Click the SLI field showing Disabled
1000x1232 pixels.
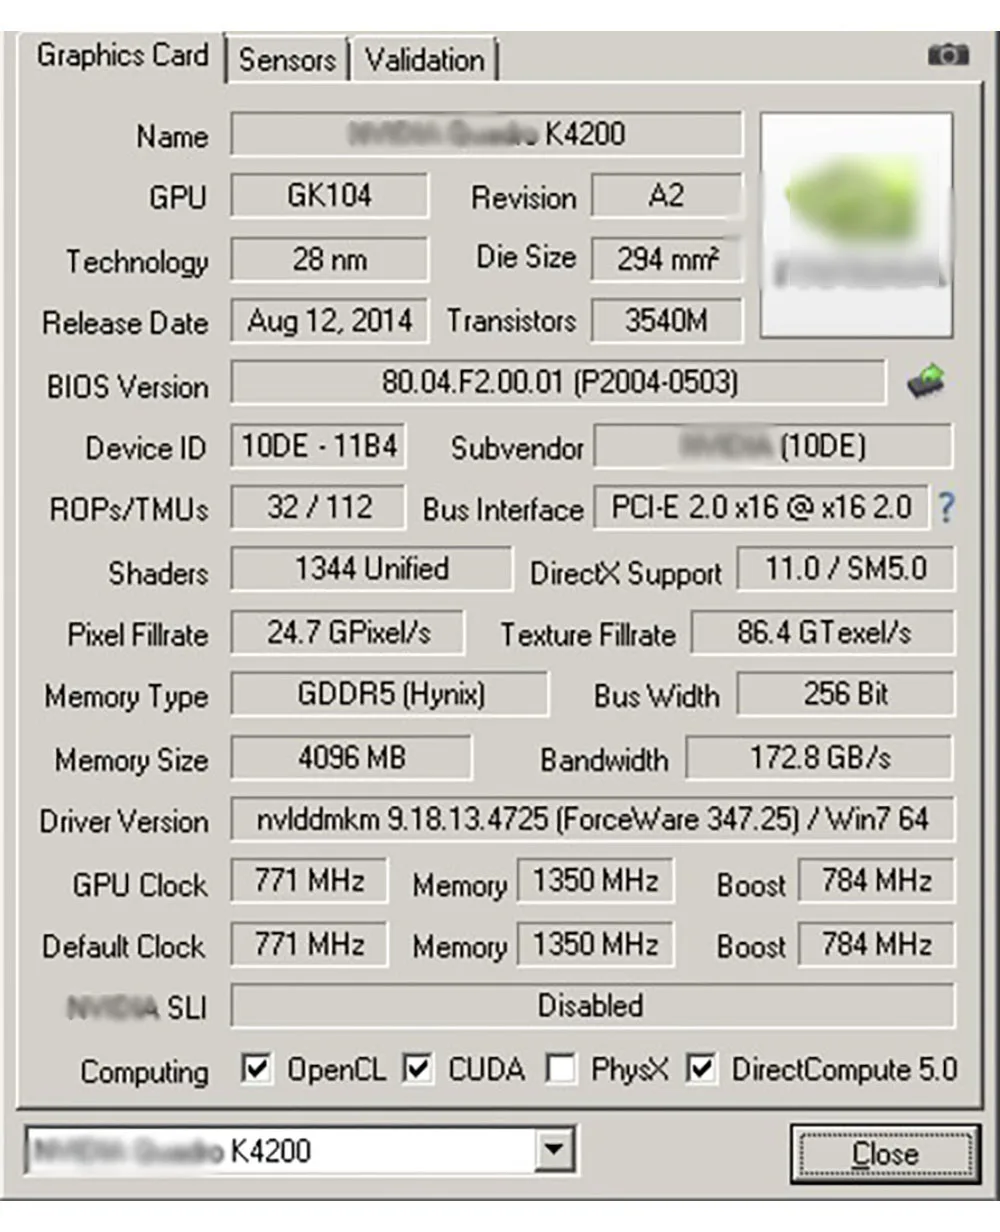pyautogui.click(x=592, y=1005)
